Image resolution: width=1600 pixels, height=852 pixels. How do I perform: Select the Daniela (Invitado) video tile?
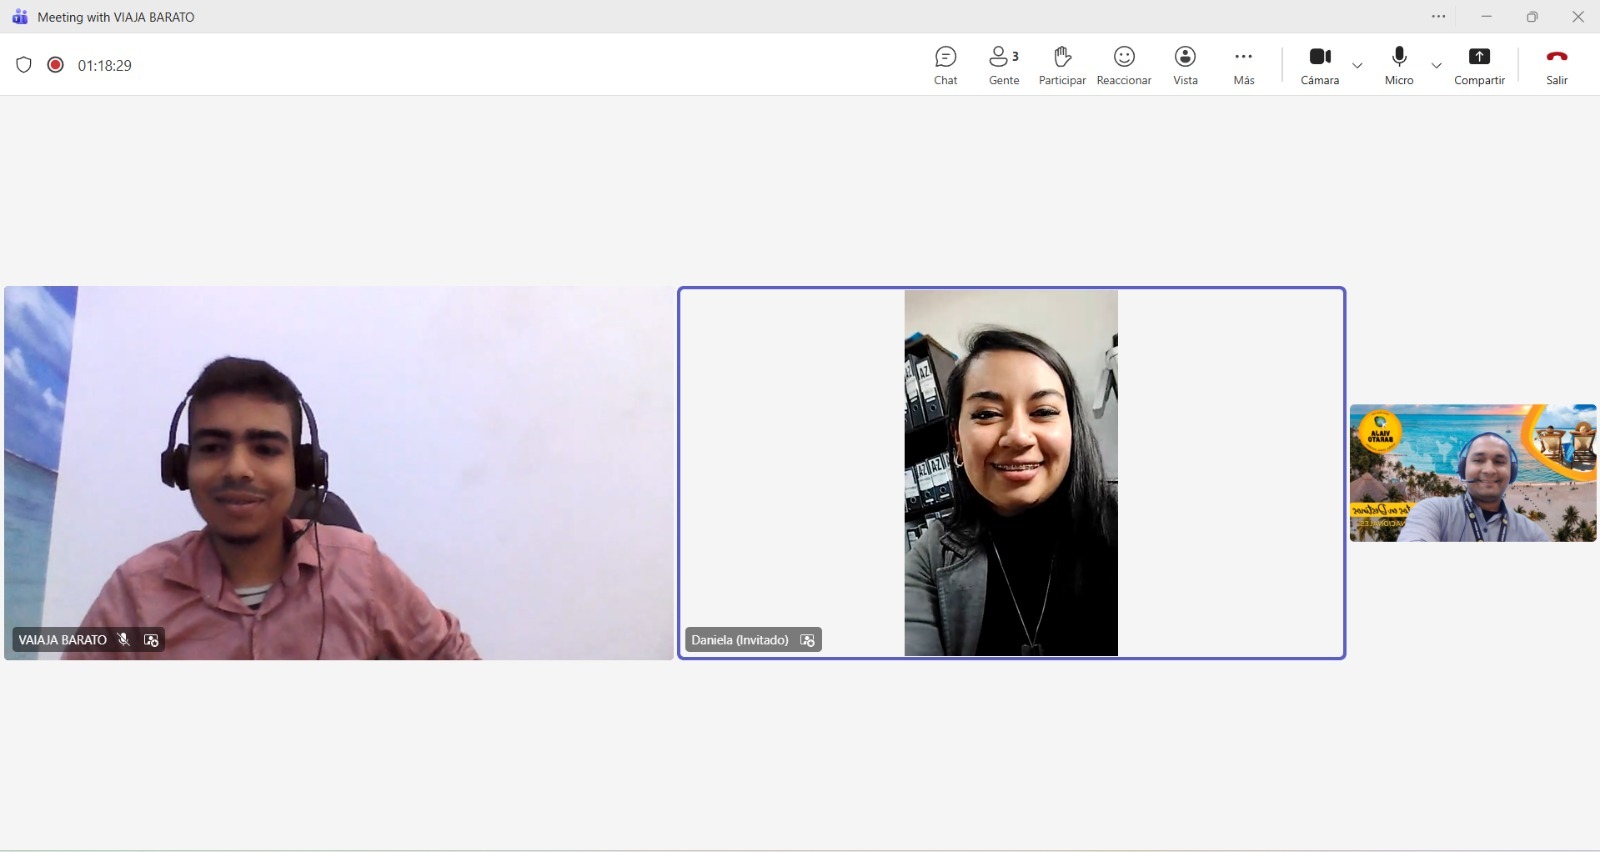1011,472
